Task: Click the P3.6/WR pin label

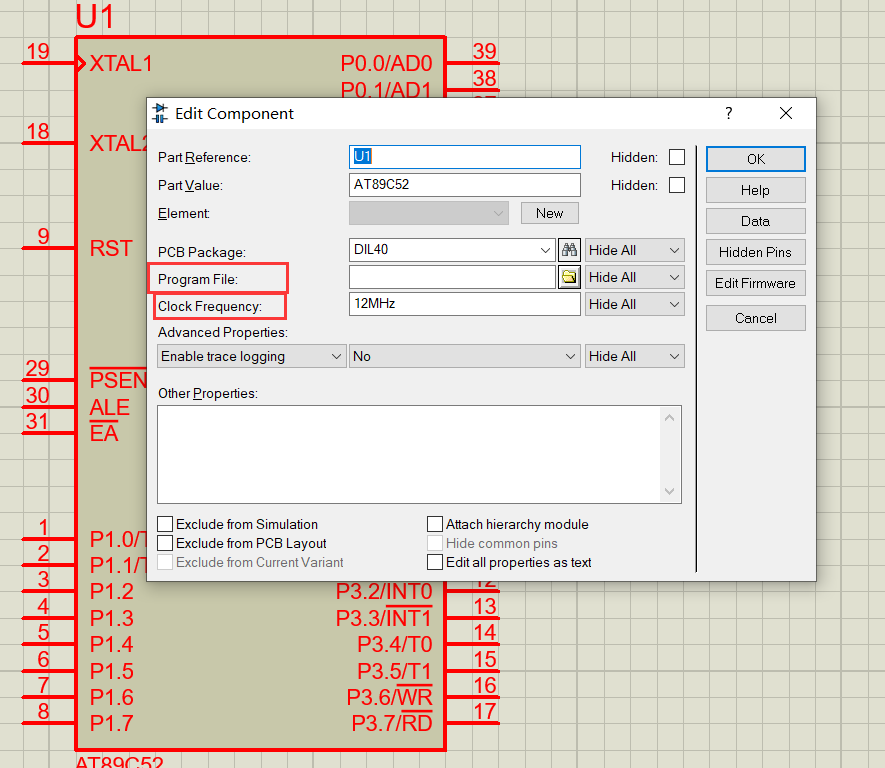Action: click(x=389, y=697)
